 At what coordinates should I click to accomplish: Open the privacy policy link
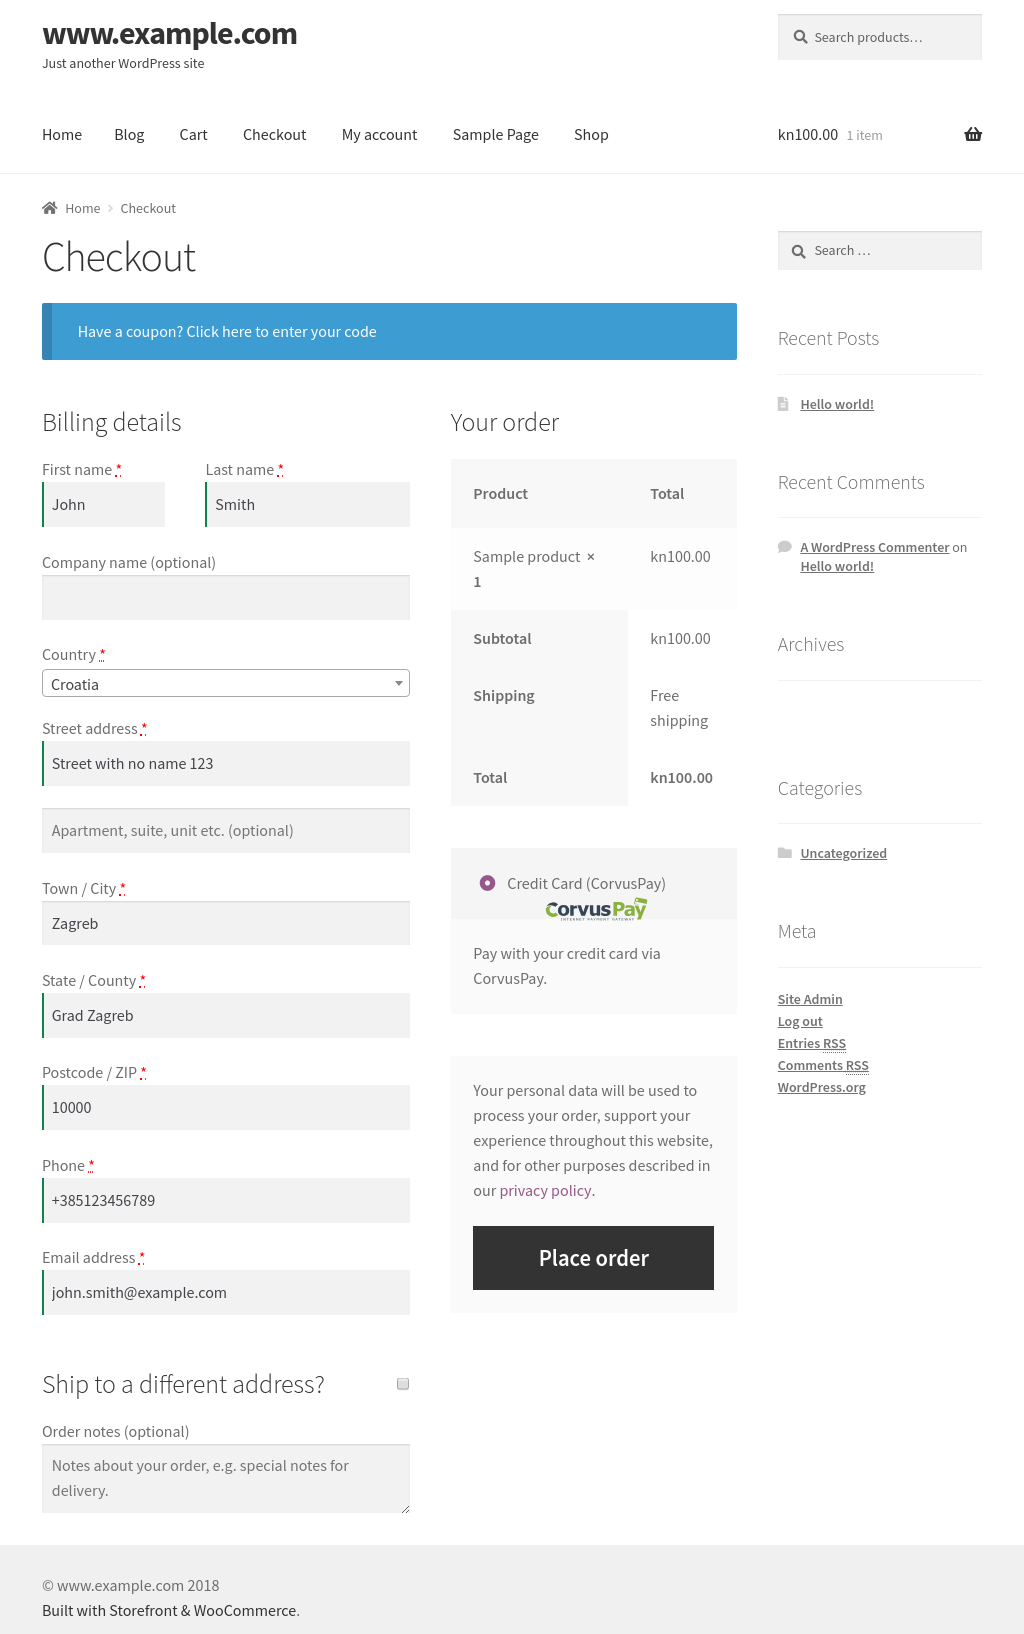point(545,1191)
